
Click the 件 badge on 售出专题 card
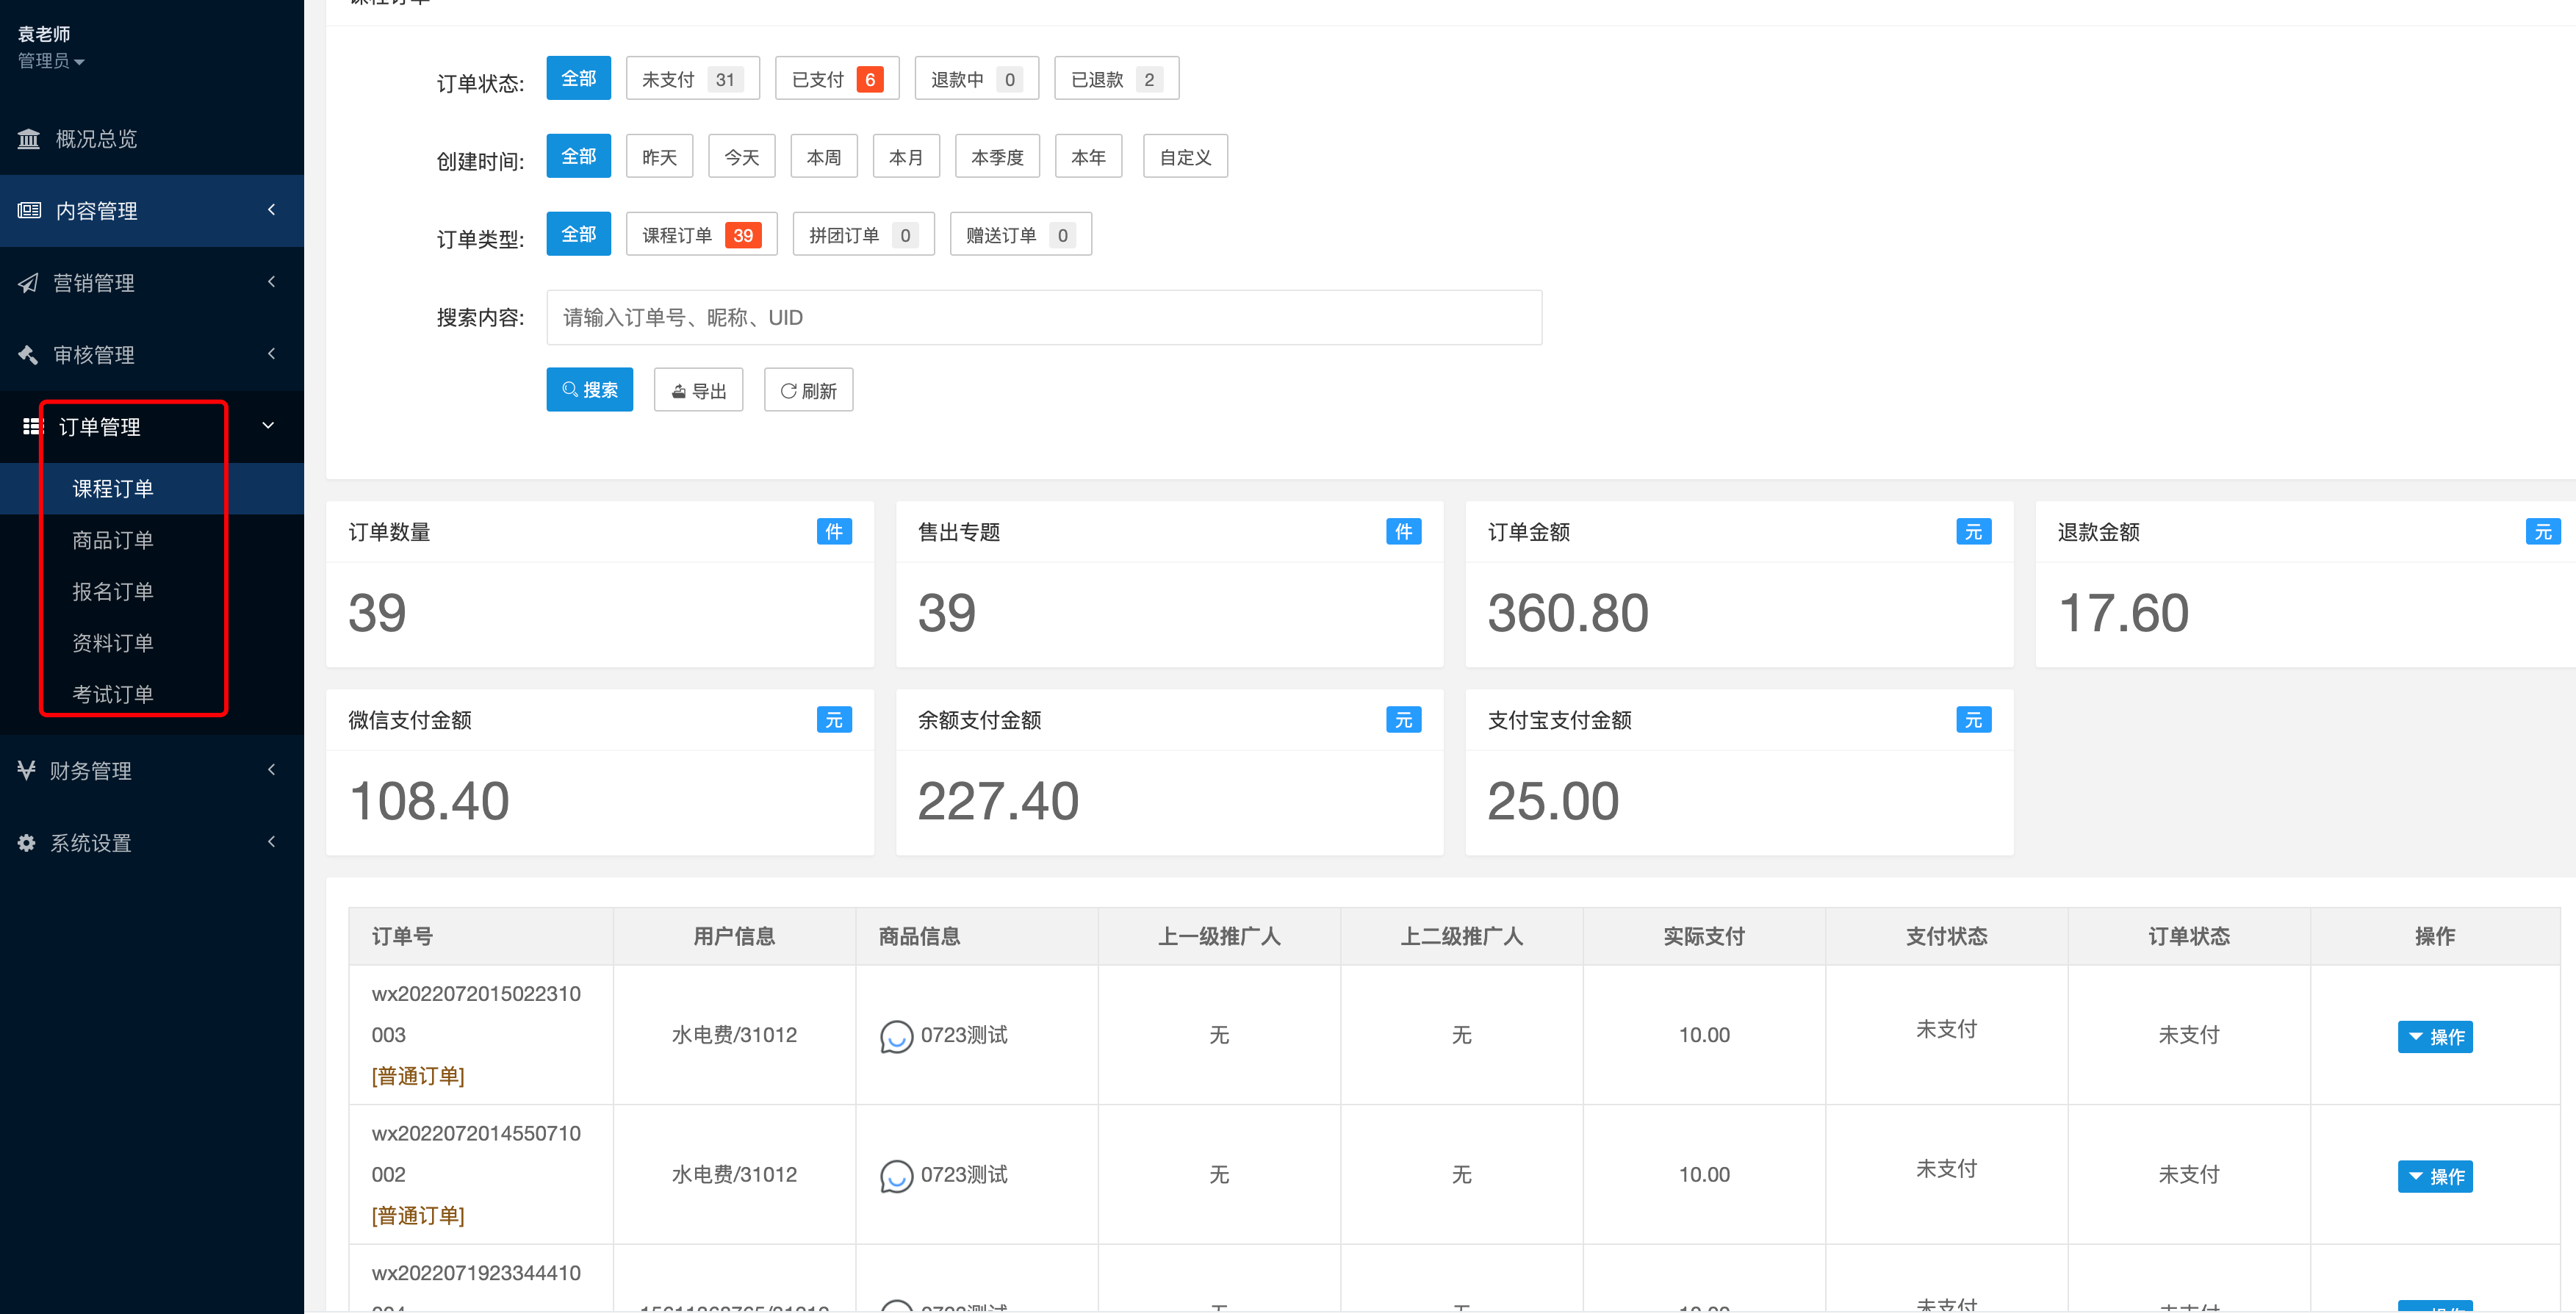tap(1403, 532)
